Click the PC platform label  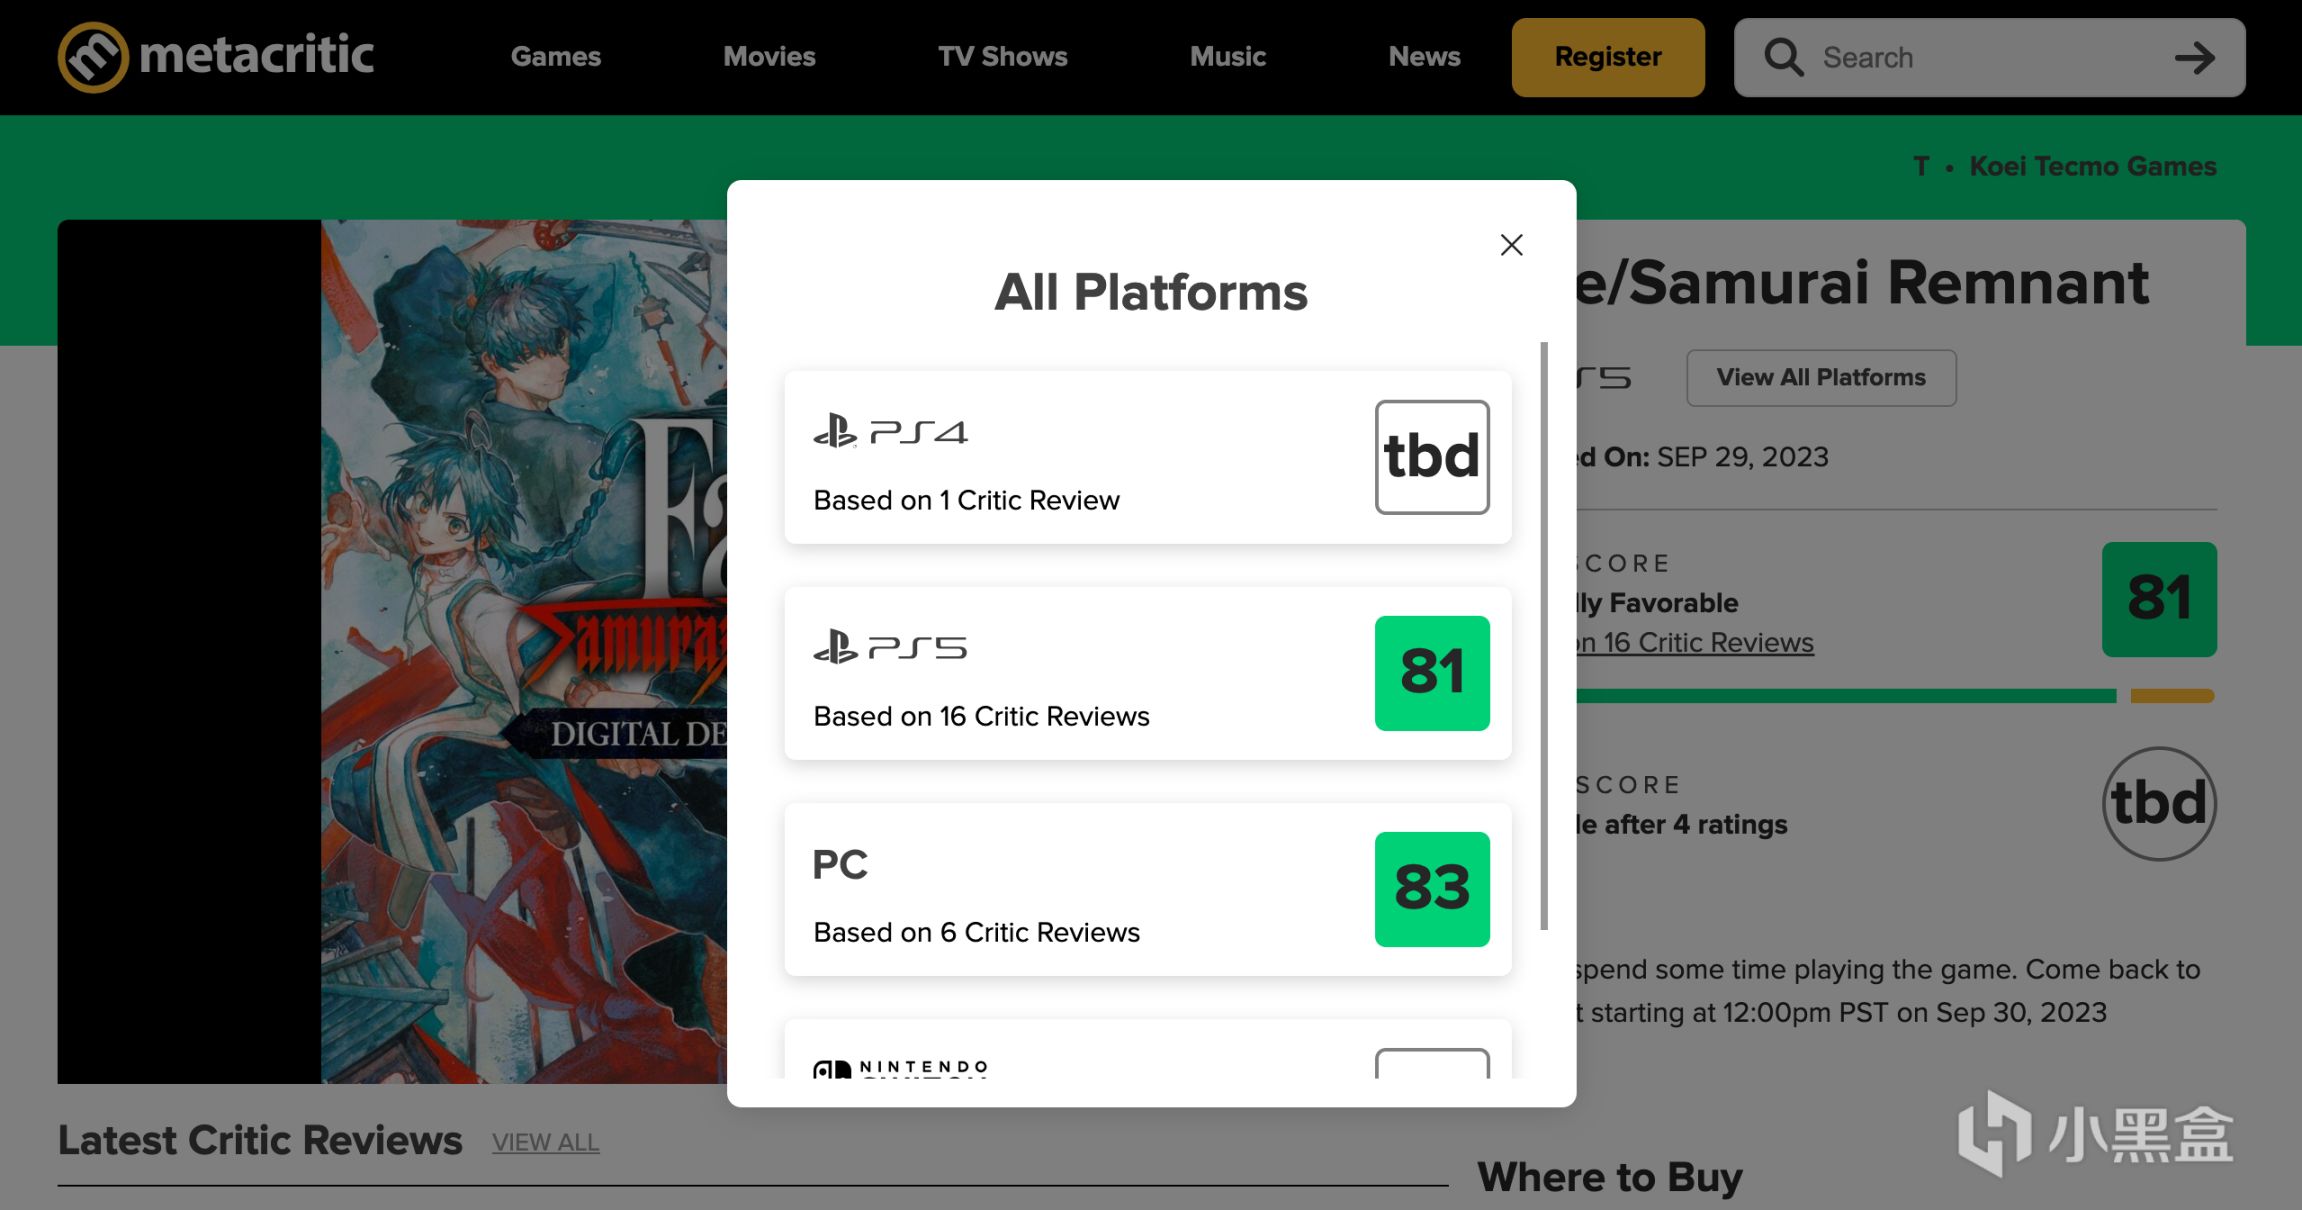click(840, 864)
